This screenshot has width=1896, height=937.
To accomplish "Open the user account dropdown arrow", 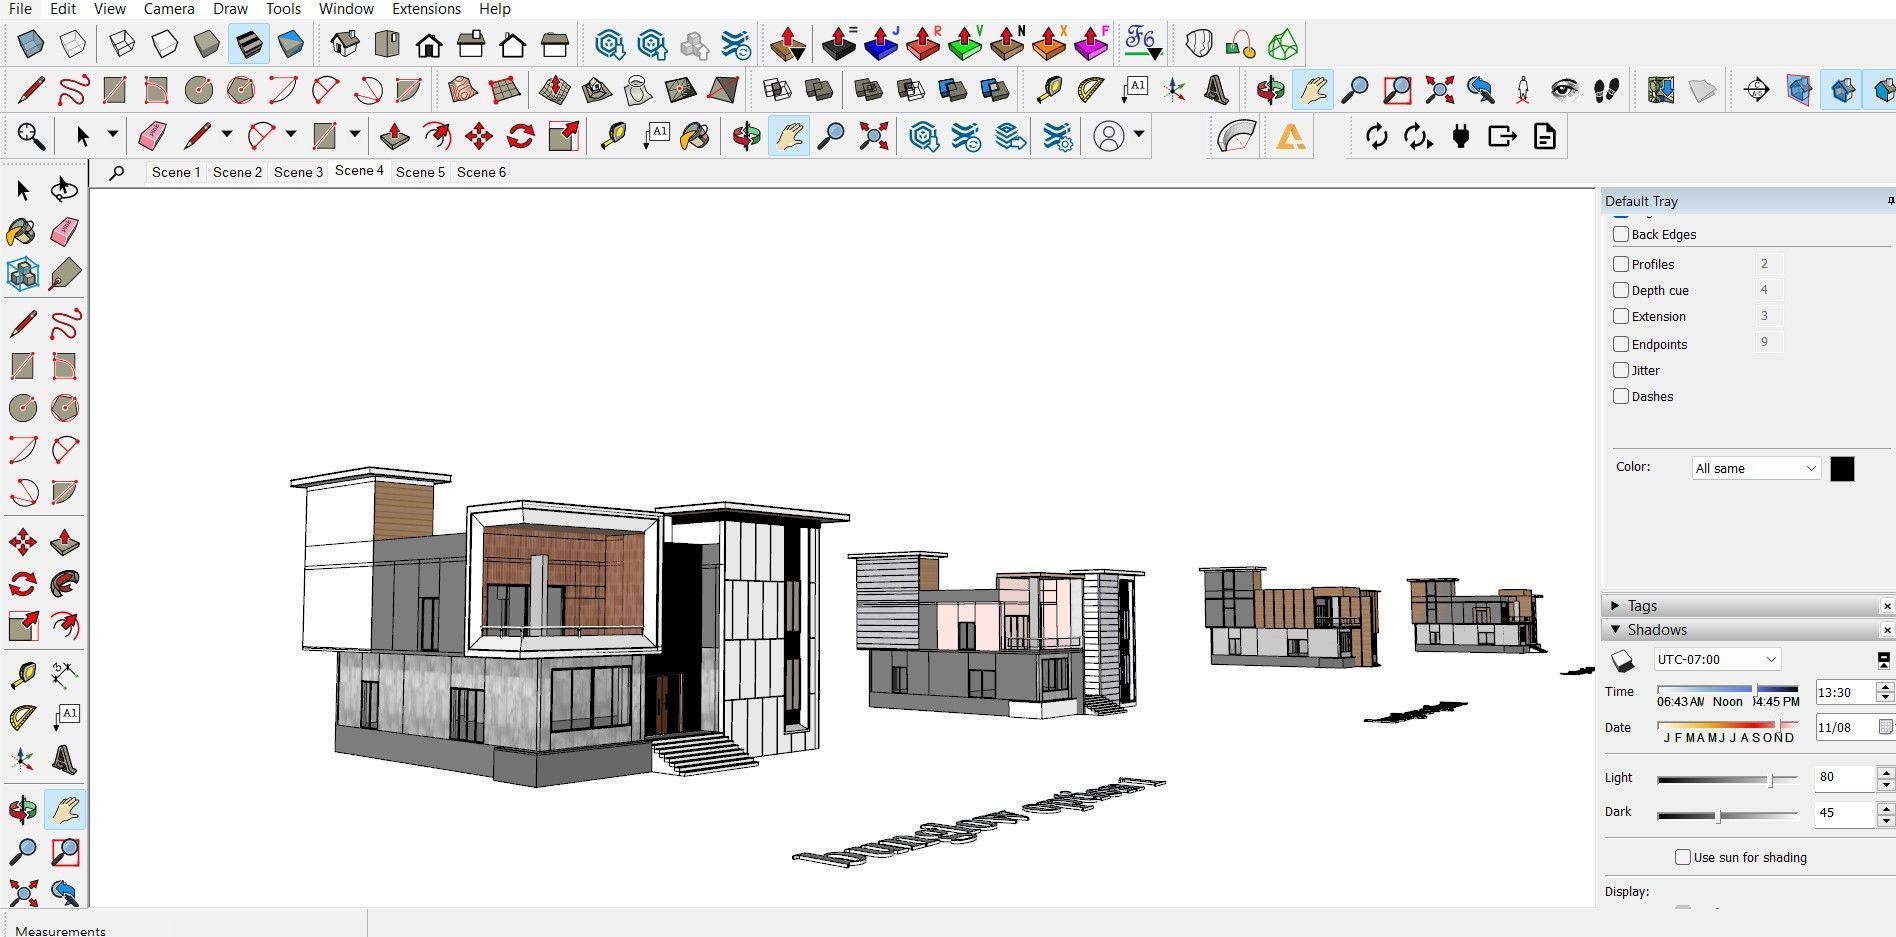I will [1139, 134].
